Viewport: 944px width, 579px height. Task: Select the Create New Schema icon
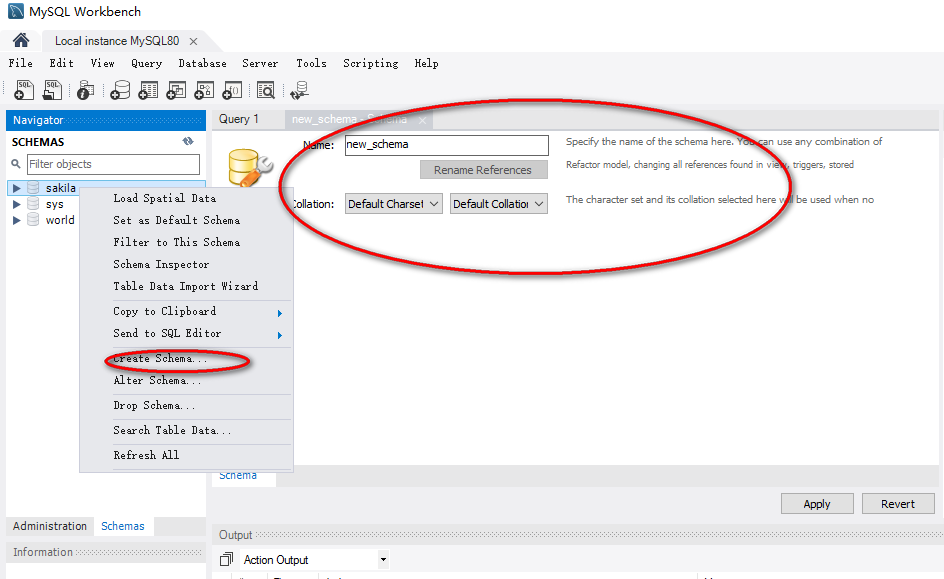pyautogui.click(x=119, y=90)
